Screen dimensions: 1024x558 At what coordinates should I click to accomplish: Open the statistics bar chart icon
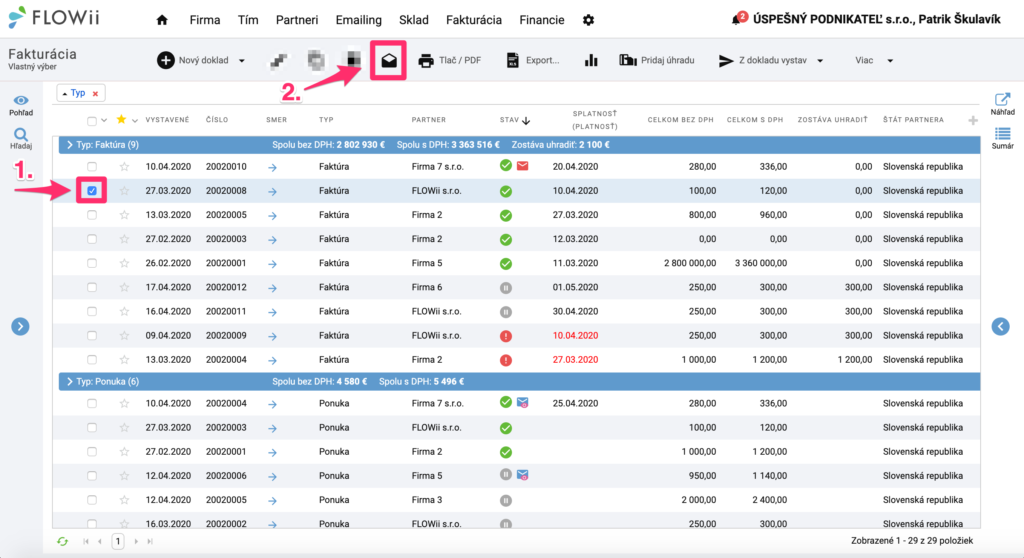pos(591,60)
